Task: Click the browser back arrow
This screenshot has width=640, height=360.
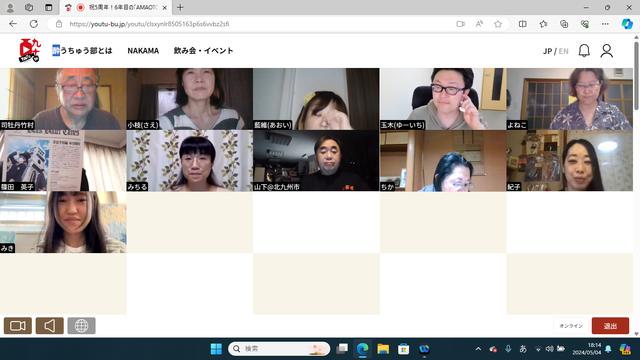Action: coord(13,24)
